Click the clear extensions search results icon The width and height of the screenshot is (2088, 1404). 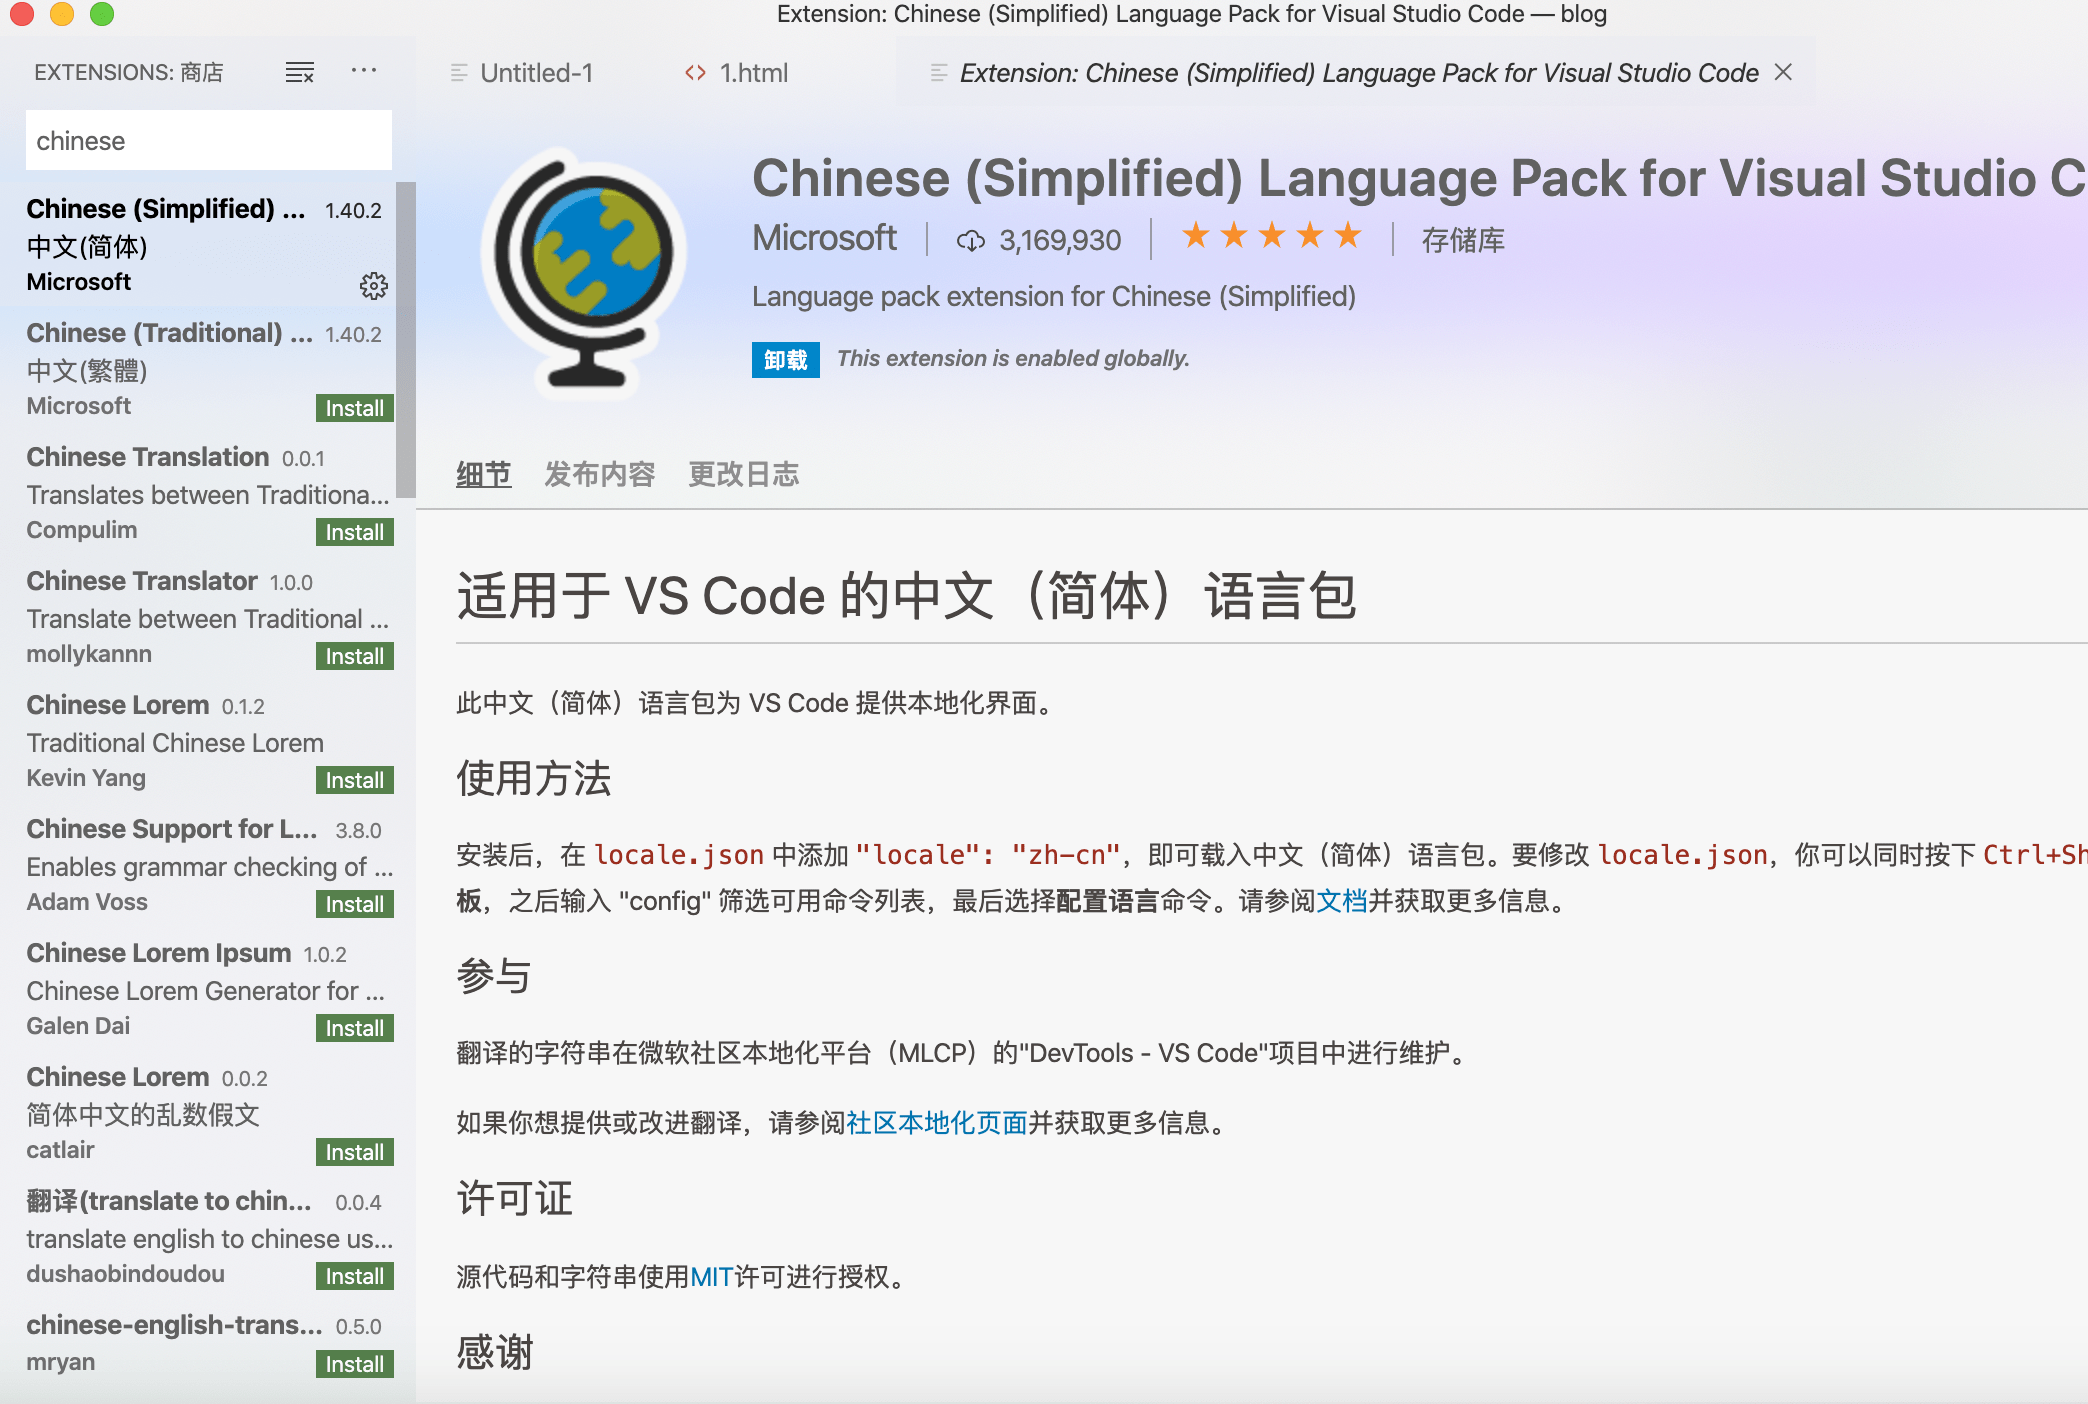299,72
